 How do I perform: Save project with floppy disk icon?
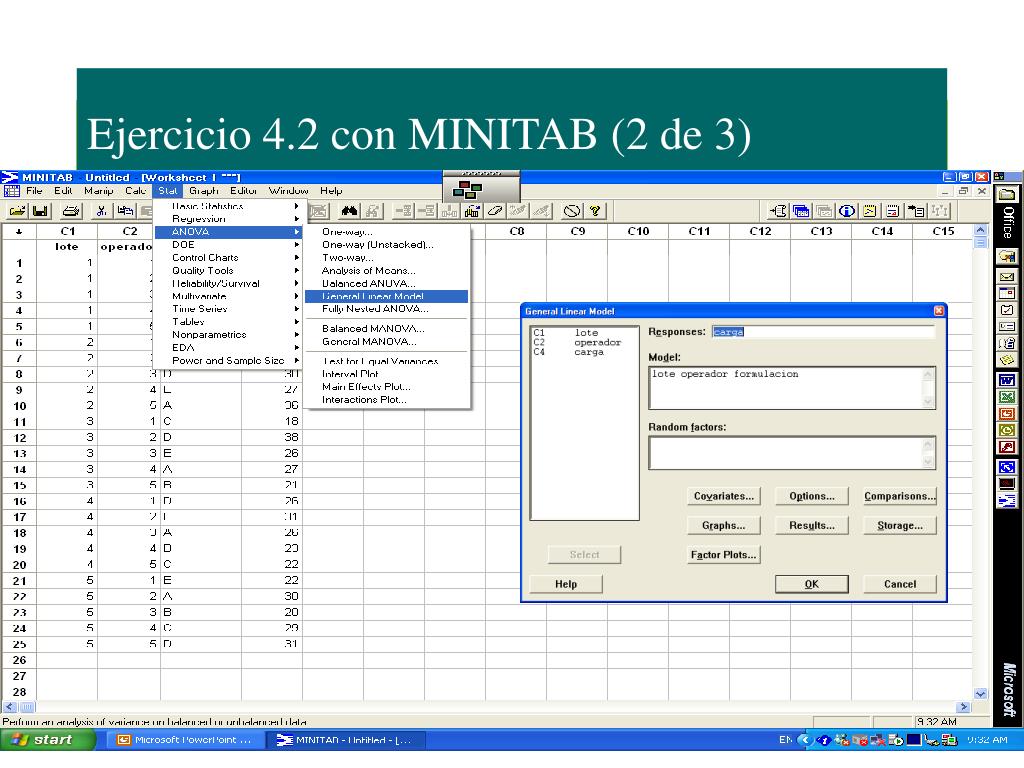tap(40, 211)
